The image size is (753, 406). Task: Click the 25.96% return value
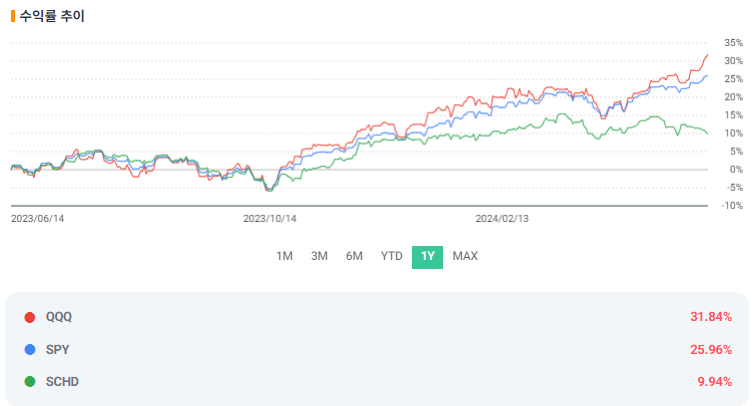click(711, 349)
